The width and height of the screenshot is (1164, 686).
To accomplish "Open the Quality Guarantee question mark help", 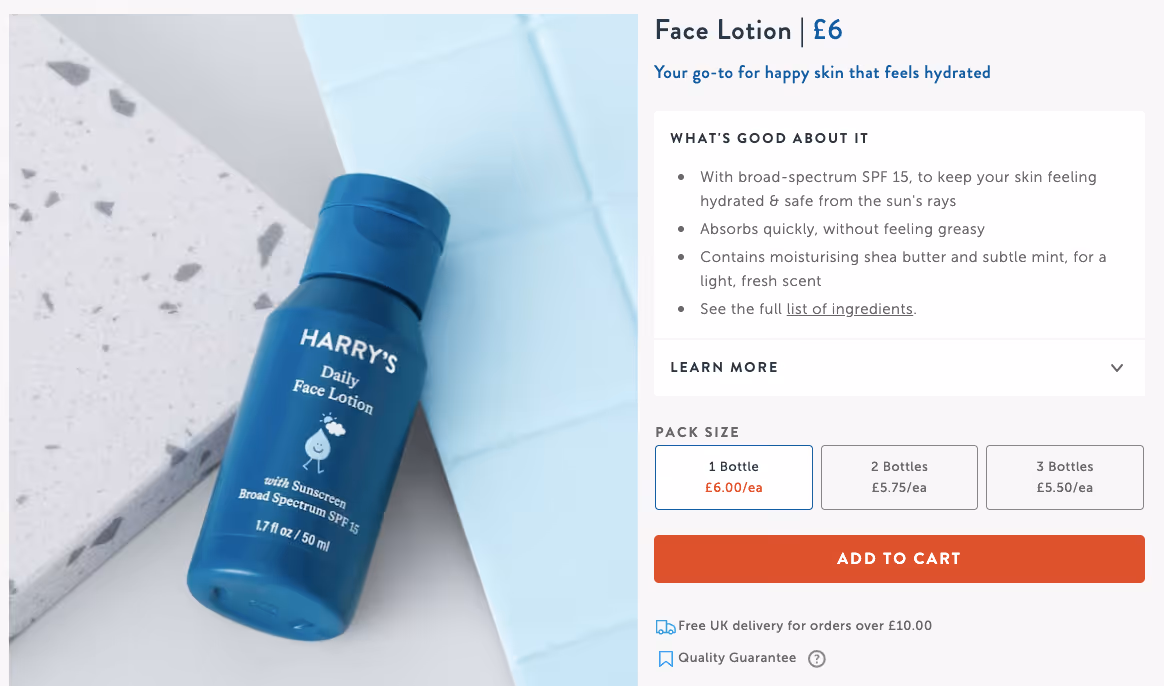I will pyautogui.click(x=817, y=659).
